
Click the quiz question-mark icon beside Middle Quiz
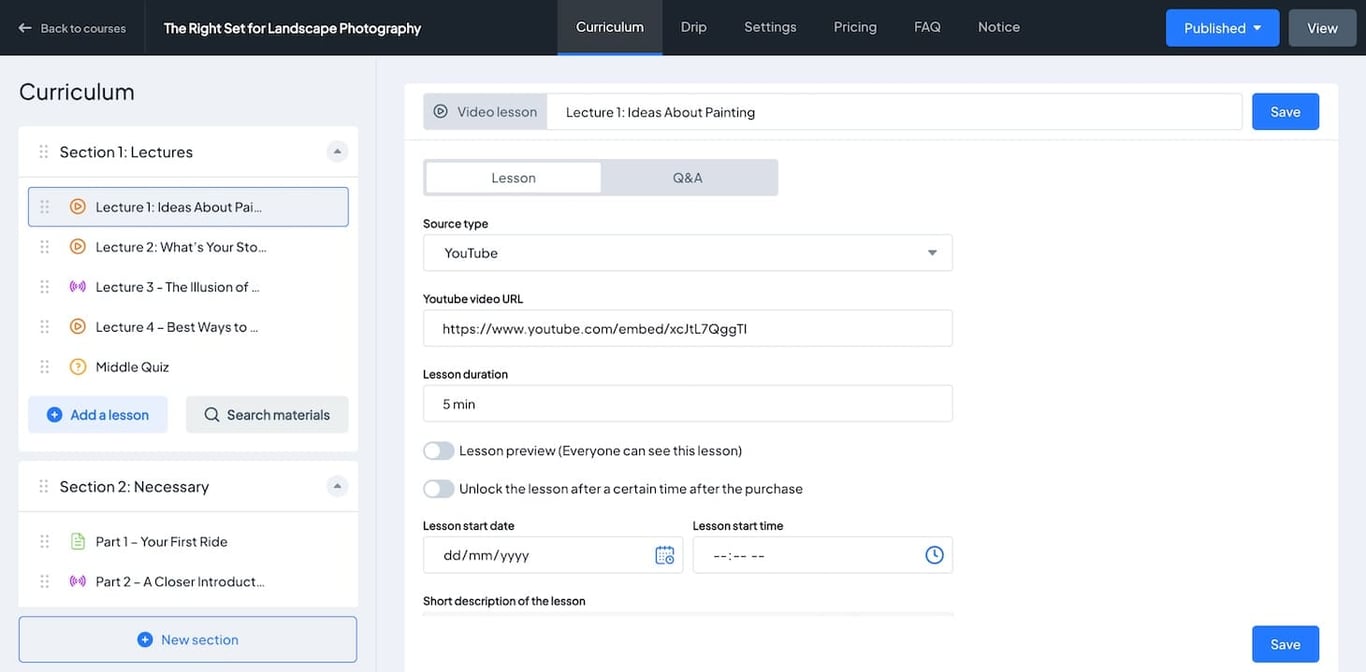pyautogui.click(x=78, y=366)
